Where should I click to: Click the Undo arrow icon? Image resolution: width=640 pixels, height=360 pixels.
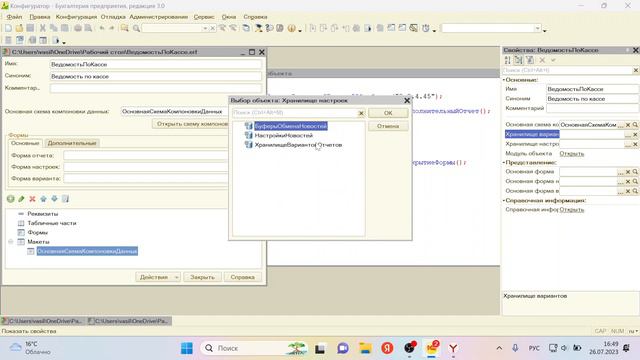click(102, 28)
